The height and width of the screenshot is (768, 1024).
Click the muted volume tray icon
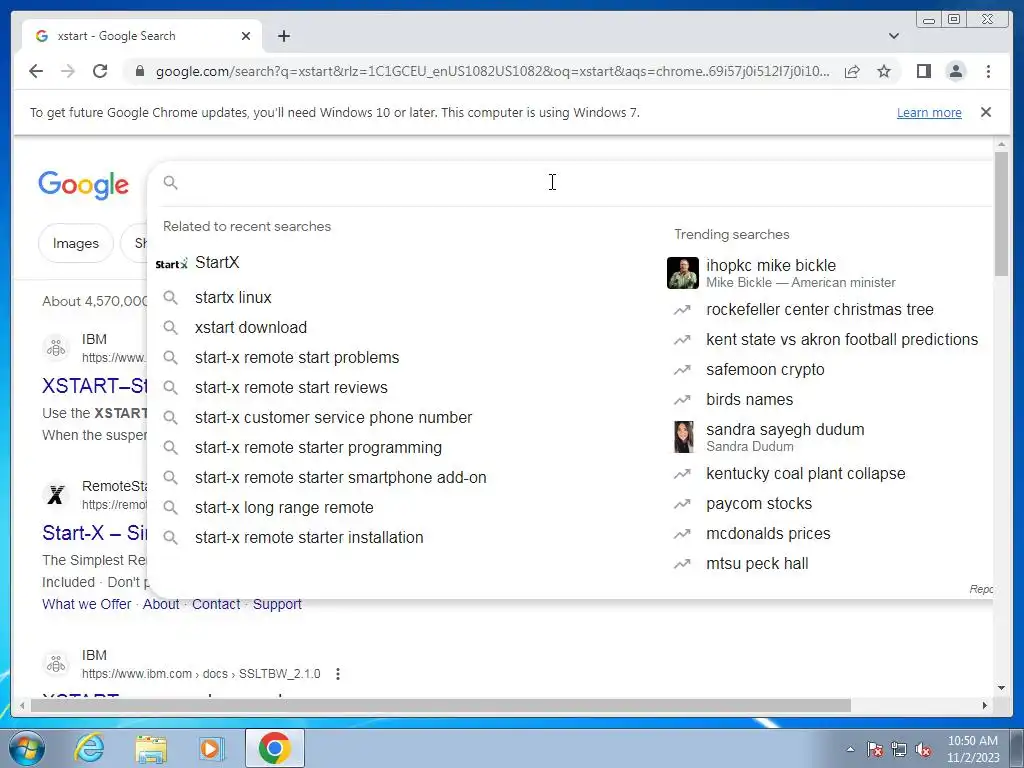coord(923,750)
